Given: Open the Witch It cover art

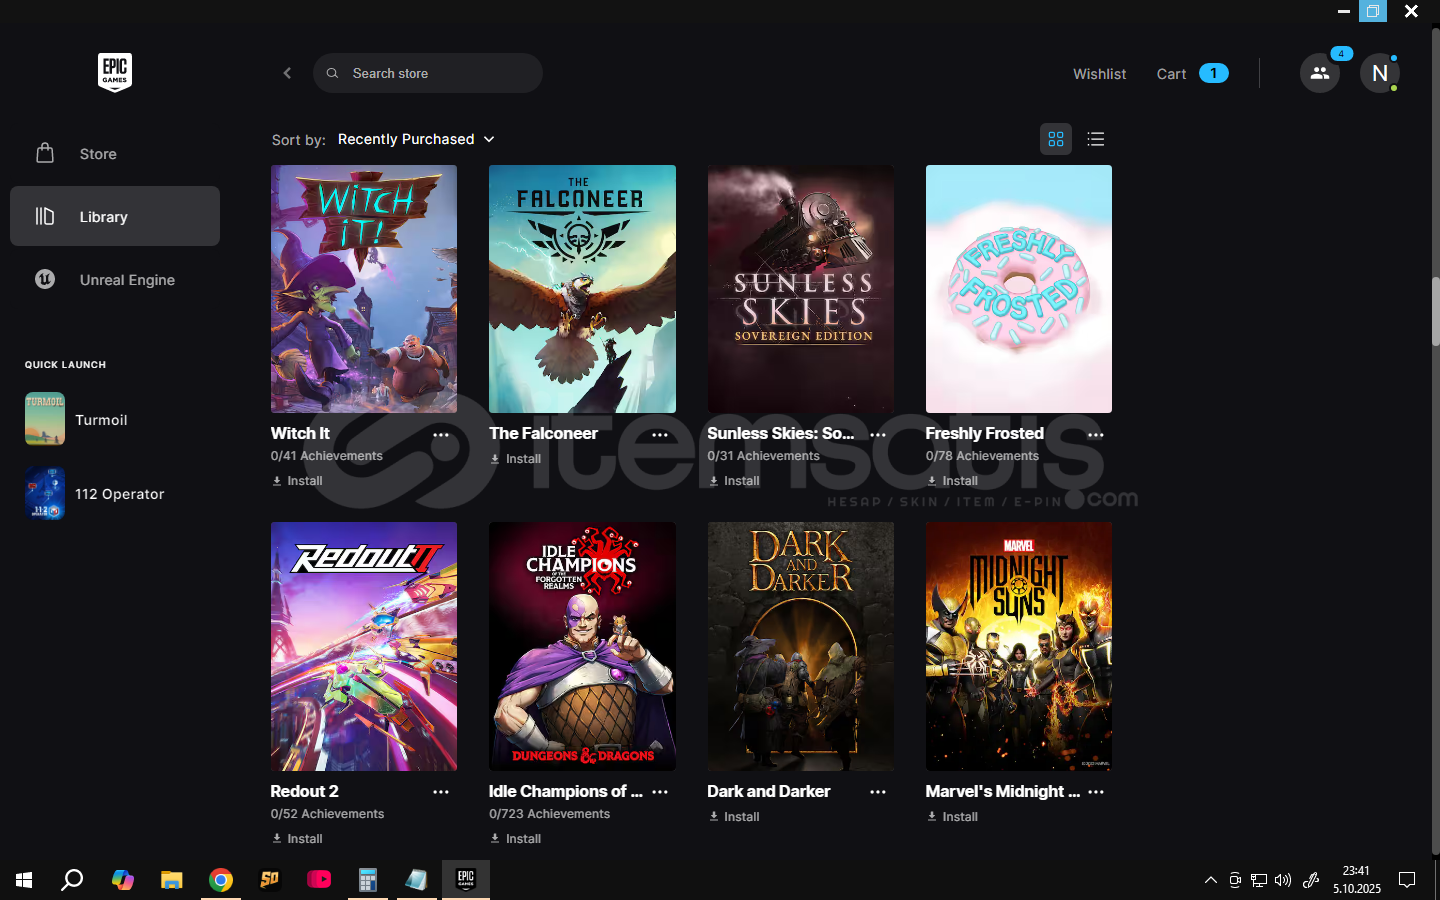Looking at the screenshot, I should pos(364,289).
